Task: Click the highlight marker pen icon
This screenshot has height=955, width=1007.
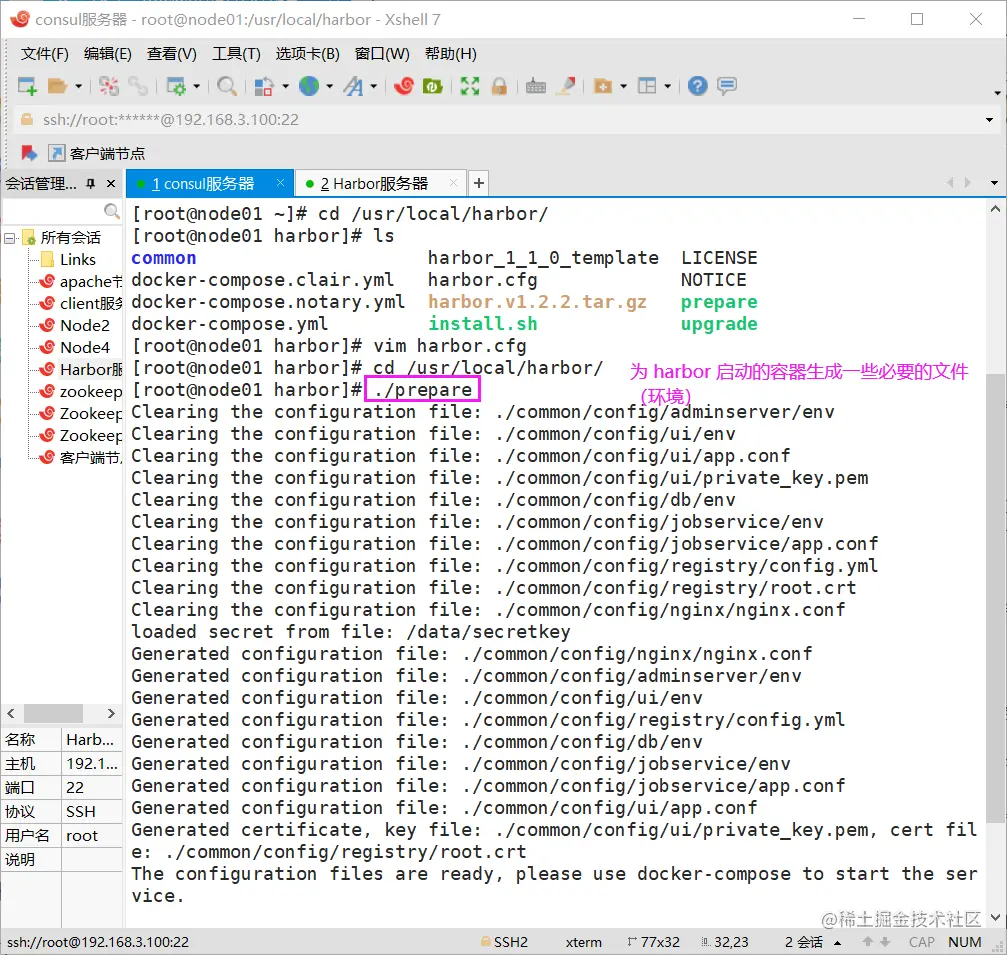Action: 566,85
